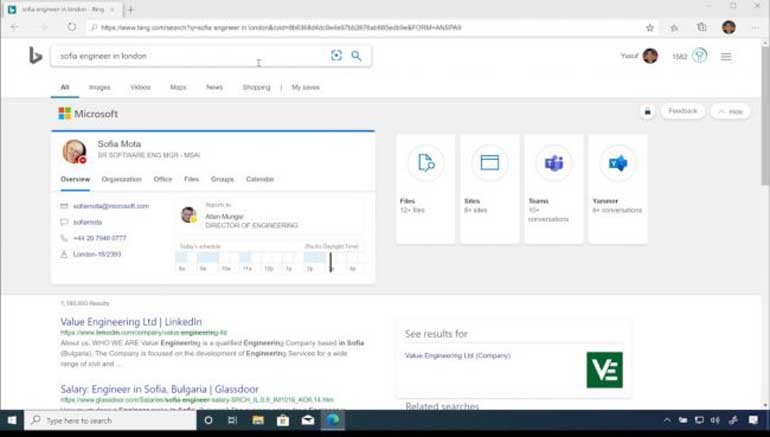770x437 pixels.
Task: Open the Calendar profile tab
Action: [x=260, y=179]
